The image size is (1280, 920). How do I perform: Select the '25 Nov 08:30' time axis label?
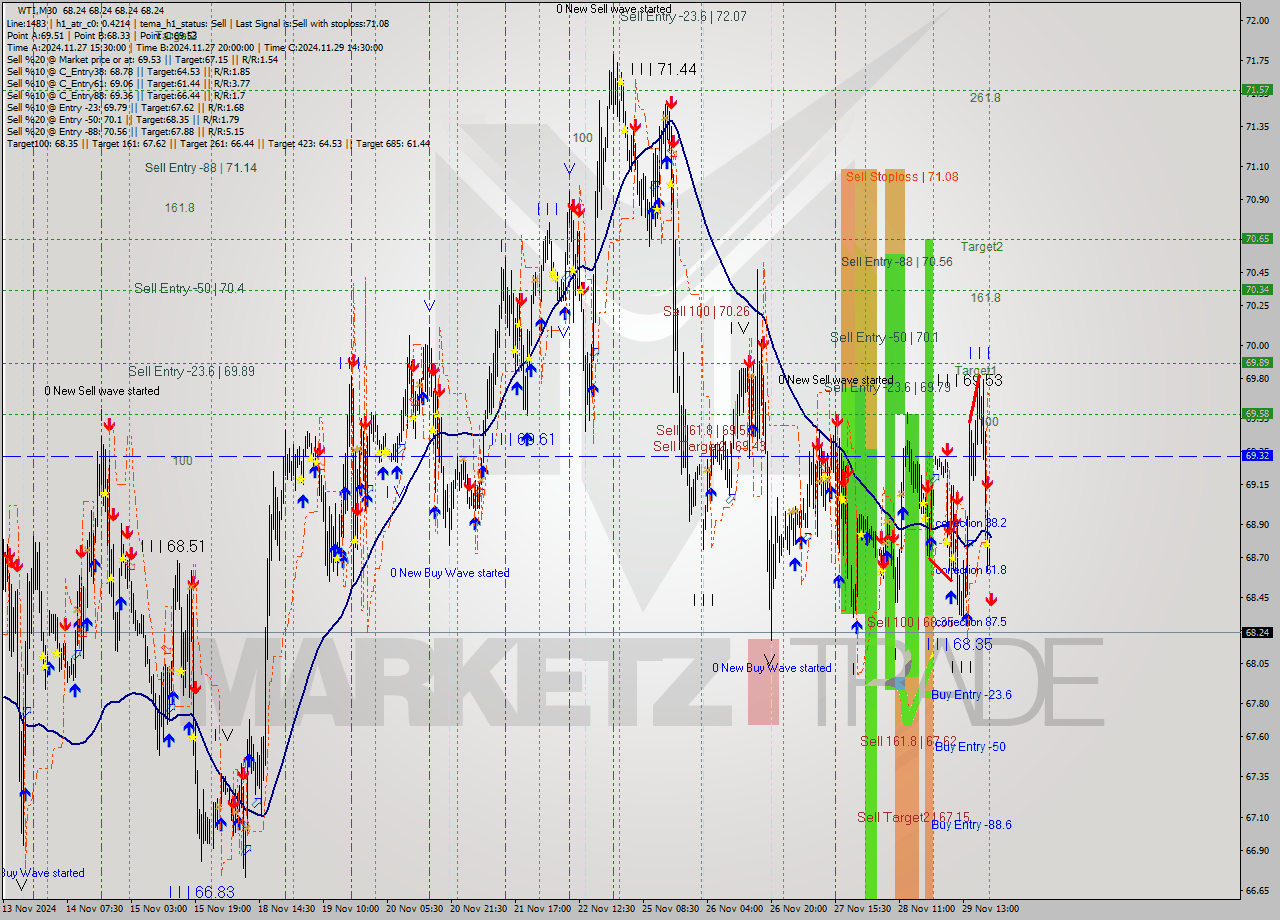(x=670, y=909)
